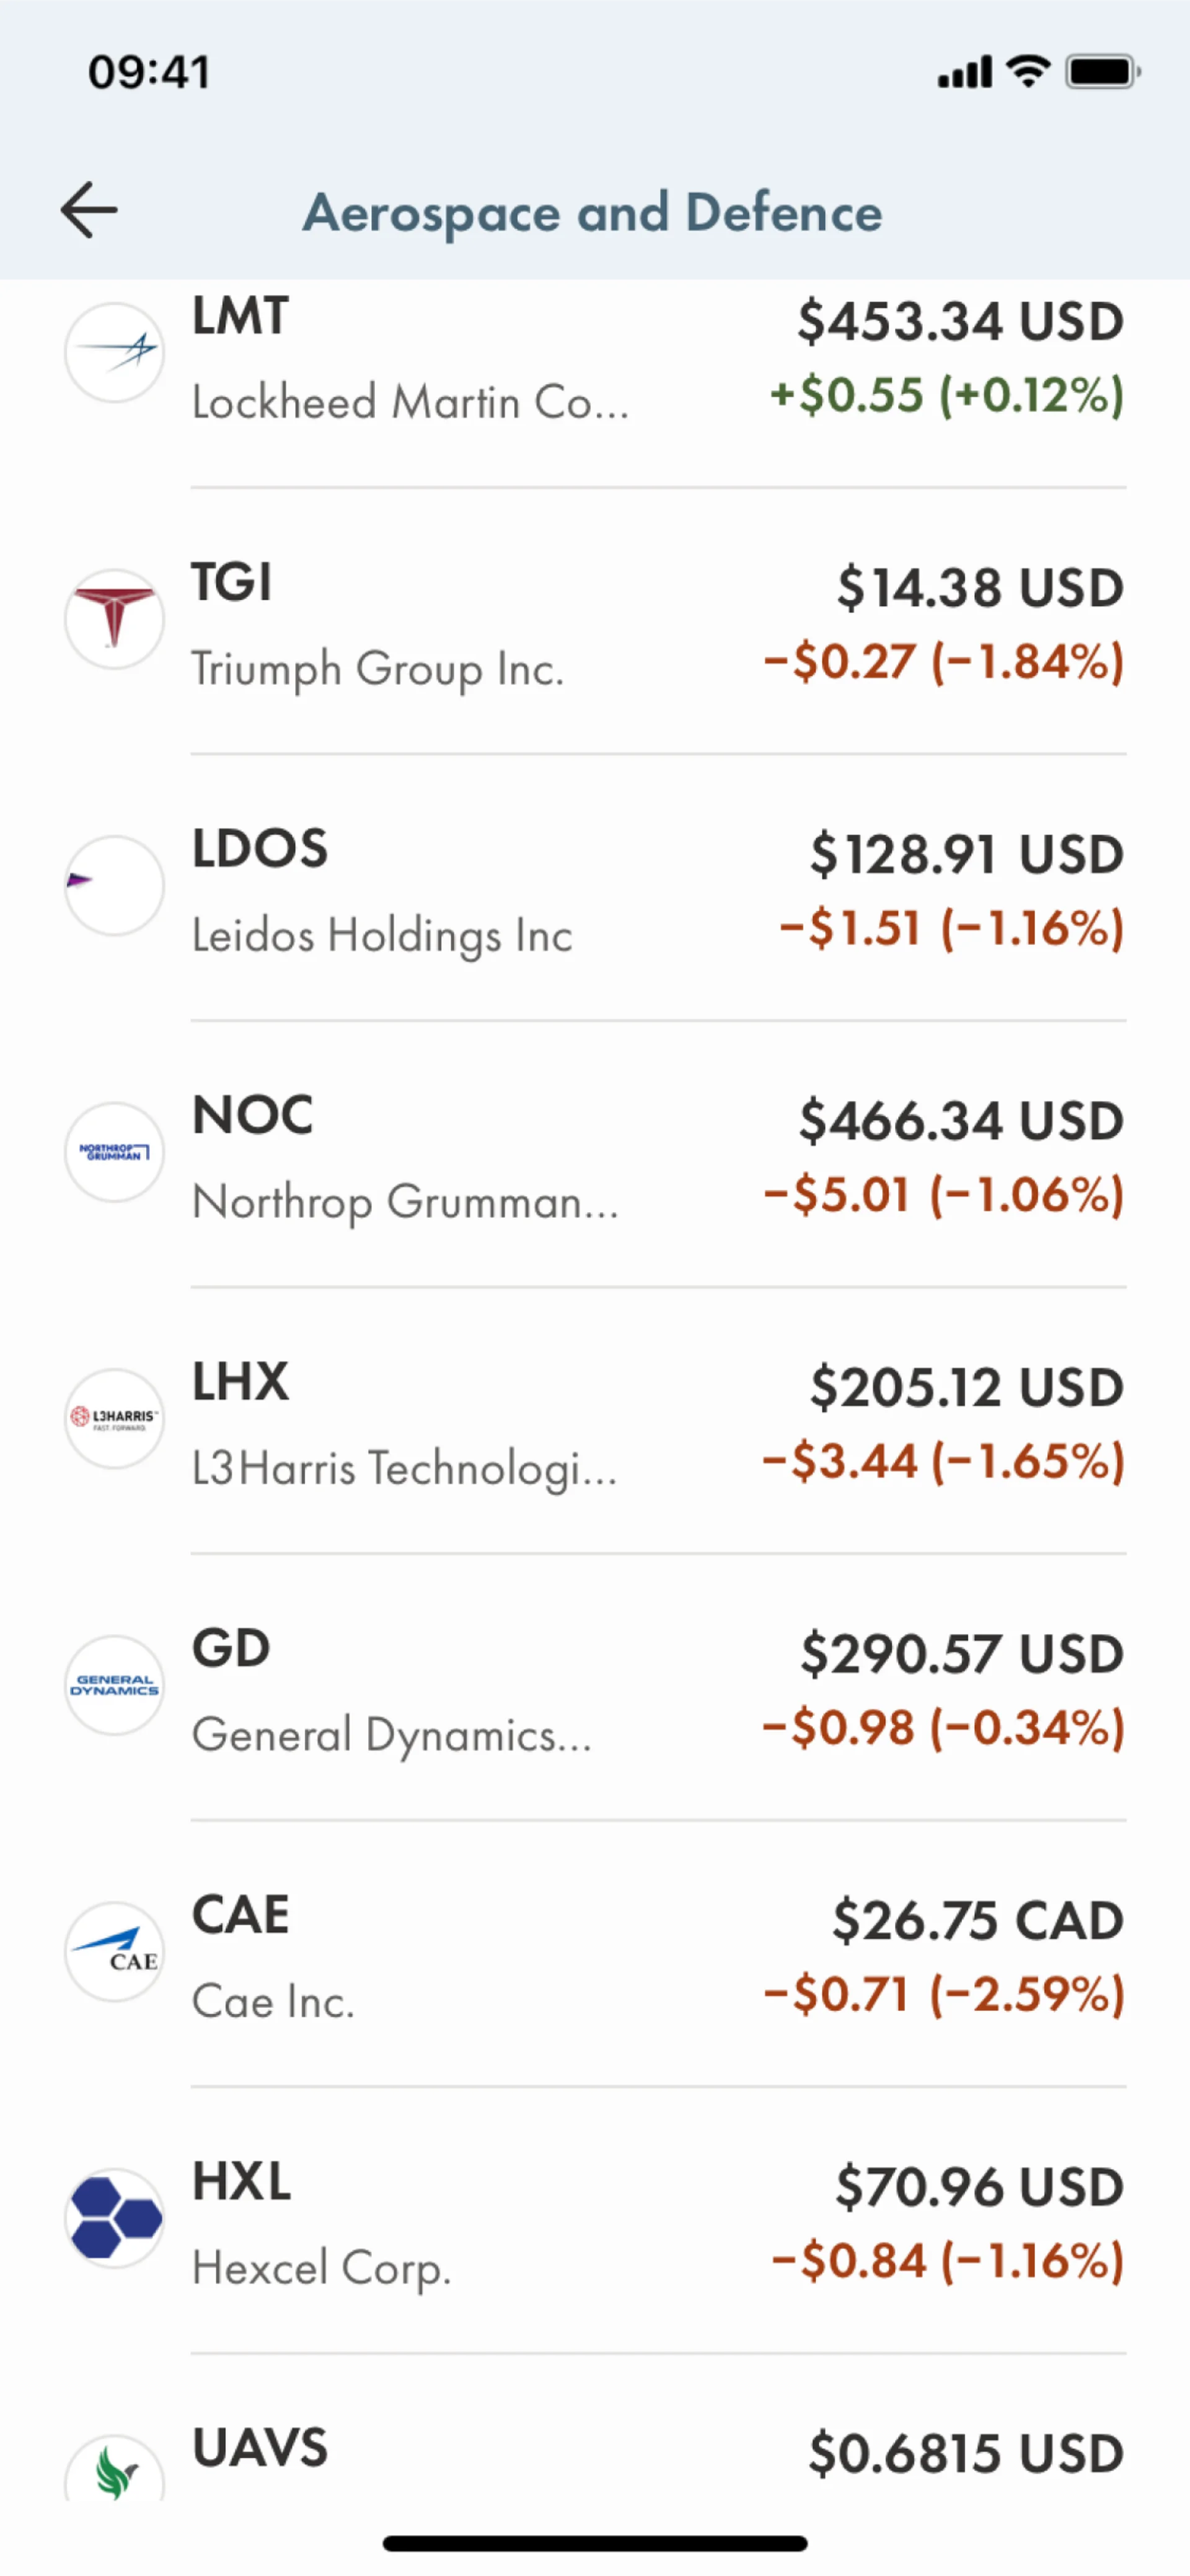Tap the General Dynamics logo icon
1190x2576 pixels.
(x=115, y=1685)
